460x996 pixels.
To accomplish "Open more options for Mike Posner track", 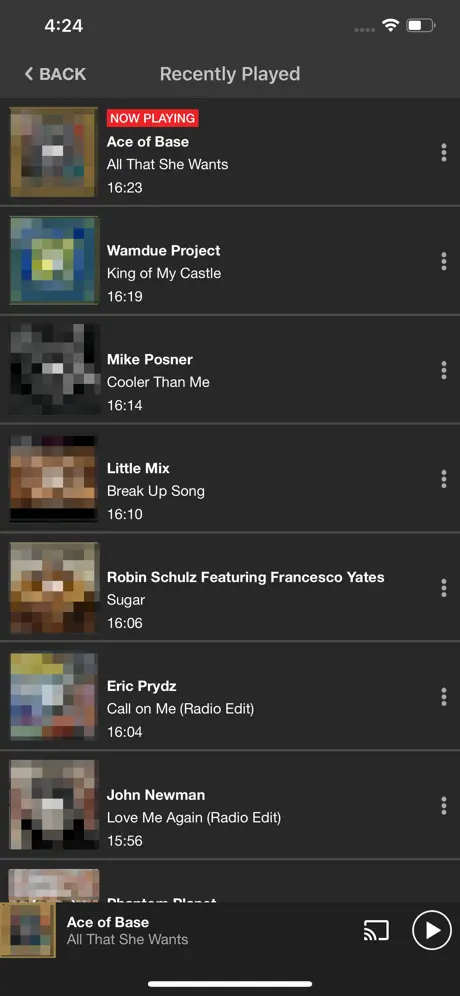I will pos(443,370).
